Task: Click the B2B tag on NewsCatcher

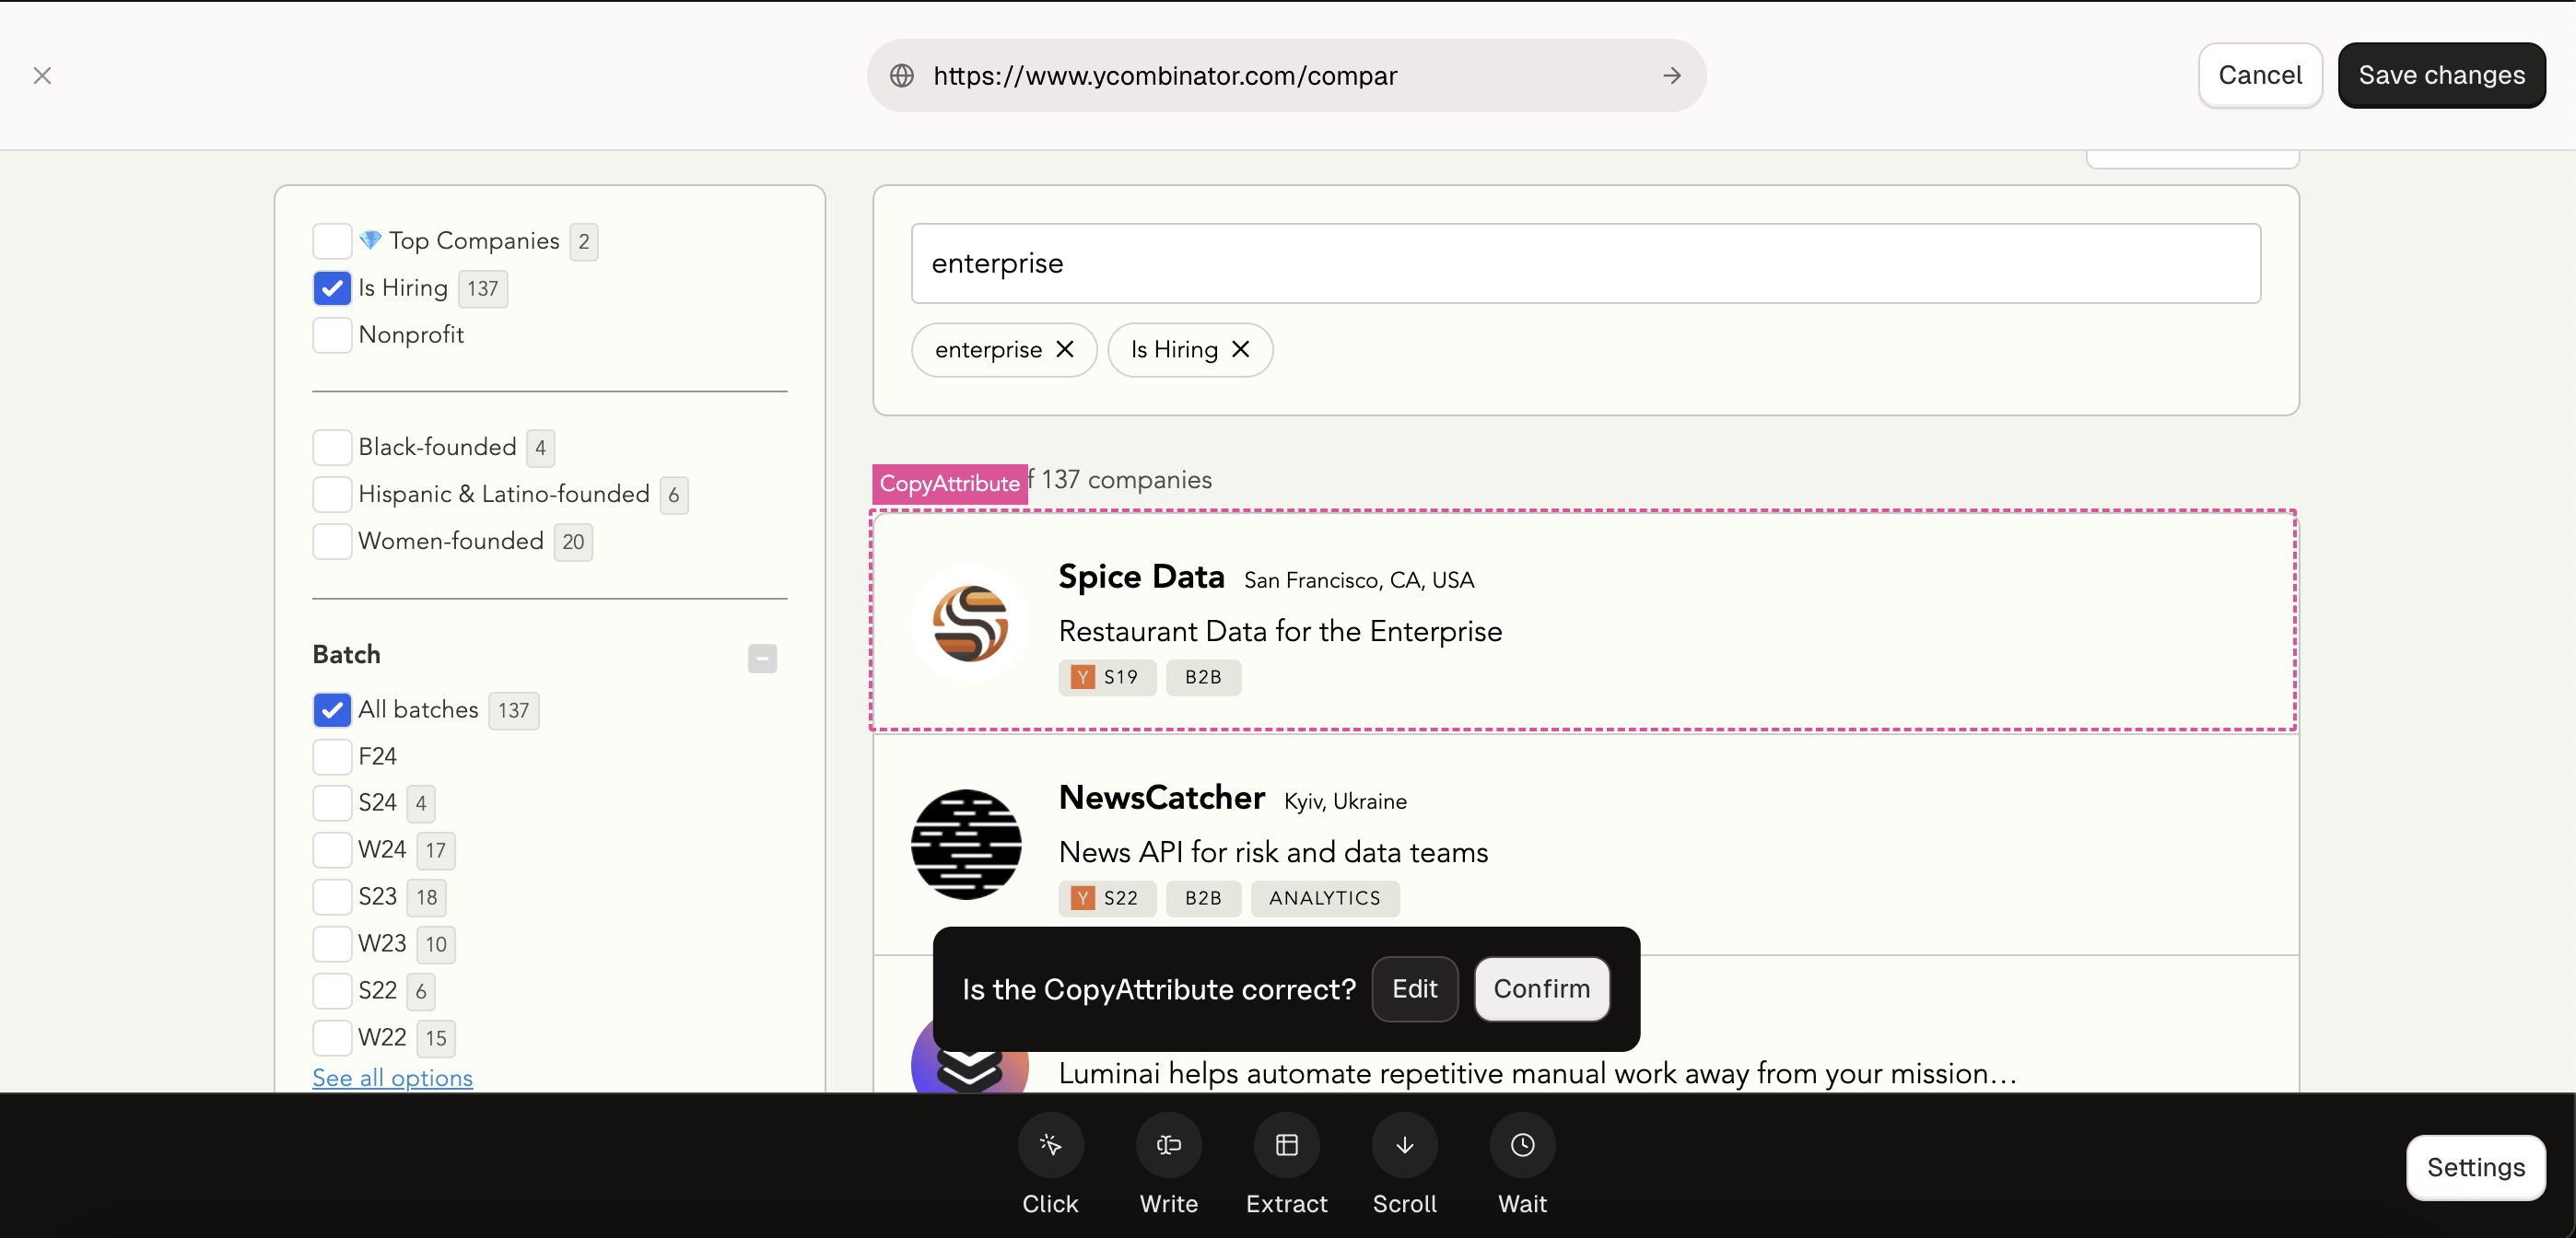Action: pyautogui.click(x=1203, y=898)
